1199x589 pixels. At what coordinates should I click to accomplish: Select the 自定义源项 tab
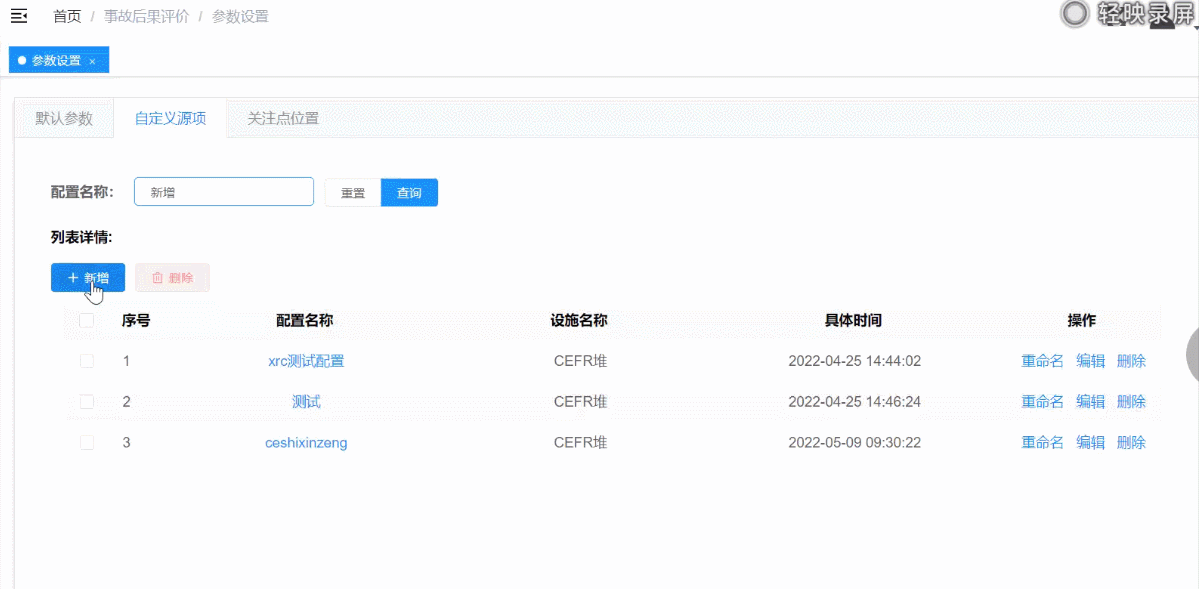point(171,119)
